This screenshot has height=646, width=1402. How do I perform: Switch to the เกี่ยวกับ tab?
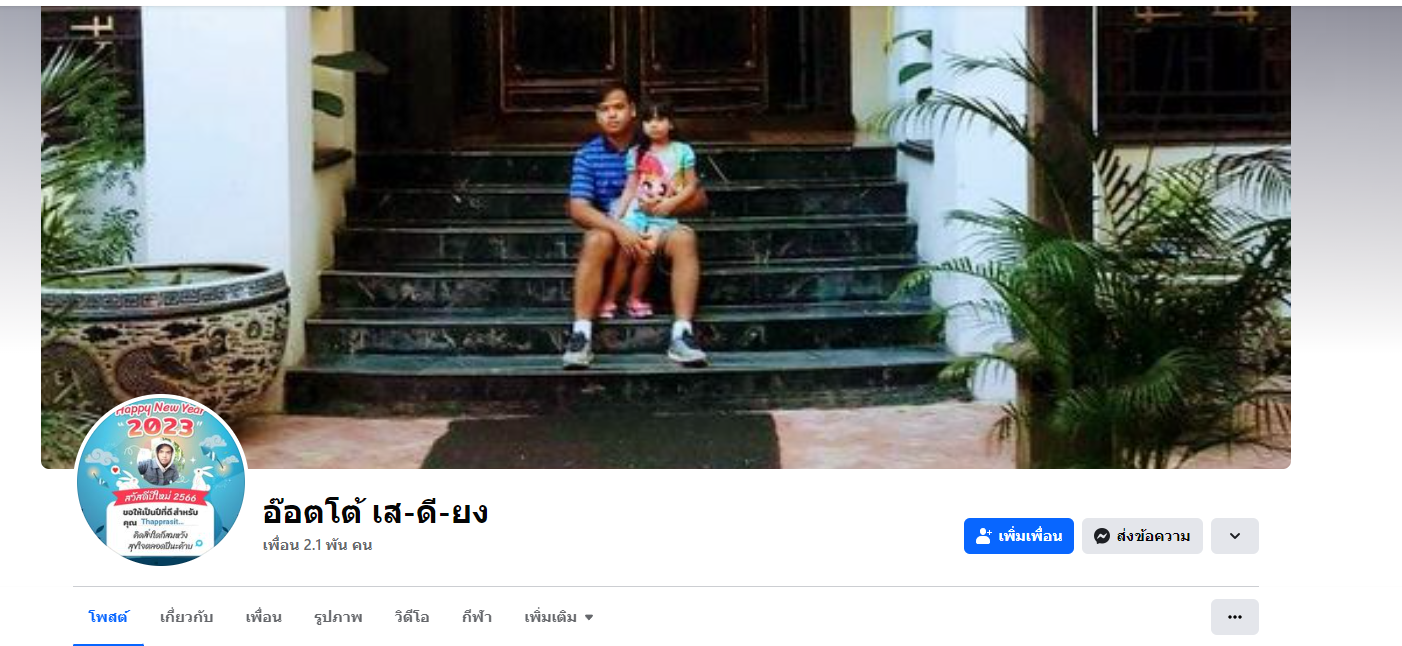coord(187,617)
